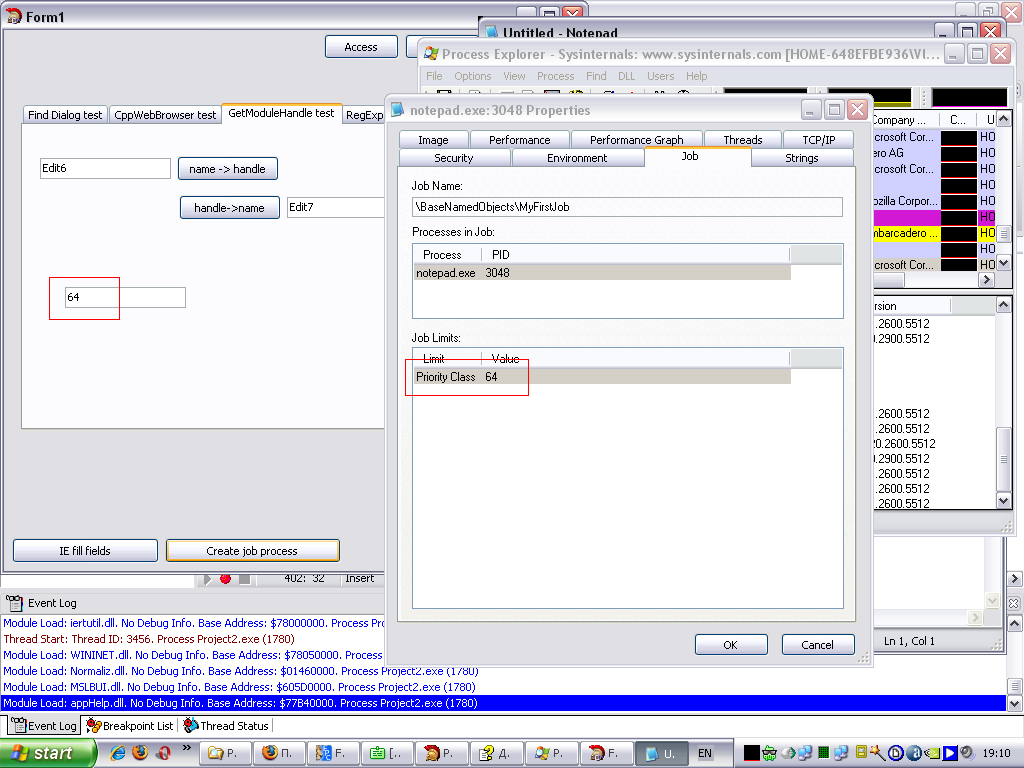Click the Process Explorer title bar icon

tap(431, 54)
